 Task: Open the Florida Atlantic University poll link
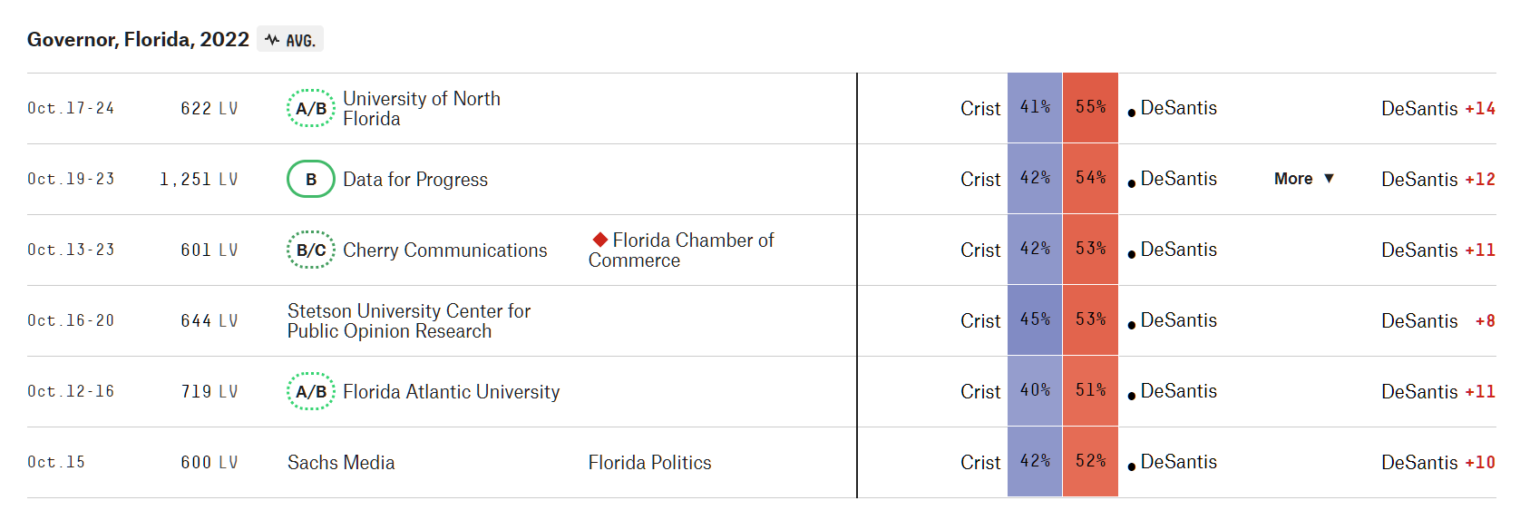pyautogui.click(x=451, y=392)
